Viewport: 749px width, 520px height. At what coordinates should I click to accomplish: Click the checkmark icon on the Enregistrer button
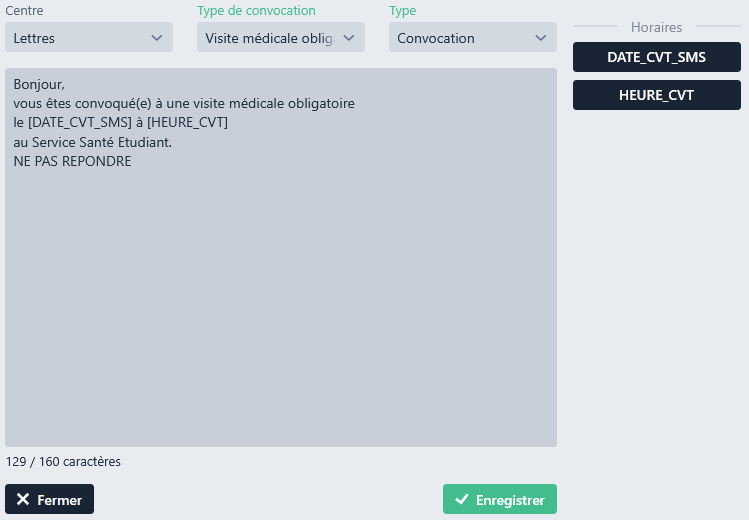(461, 500)
